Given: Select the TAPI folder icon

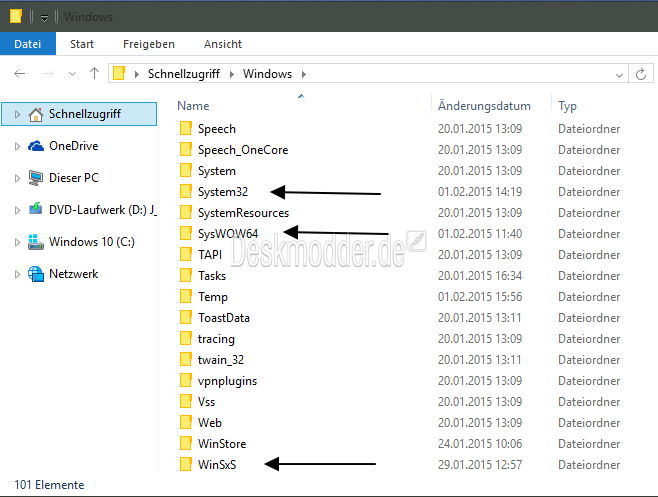Looking at the screenshot, I should [x=186, y=254].
